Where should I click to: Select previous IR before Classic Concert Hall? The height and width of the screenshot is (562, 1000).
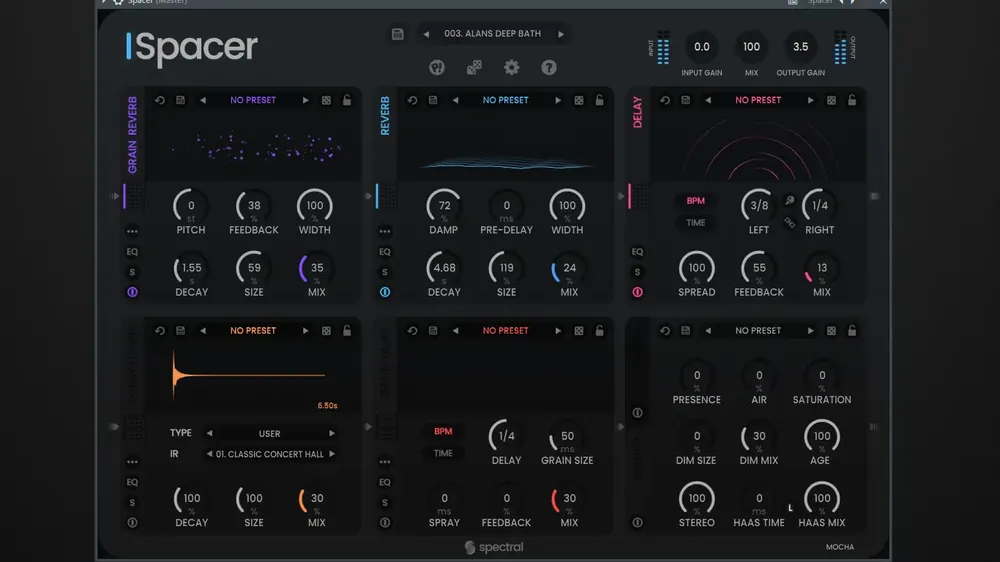(x=209, y=454)
